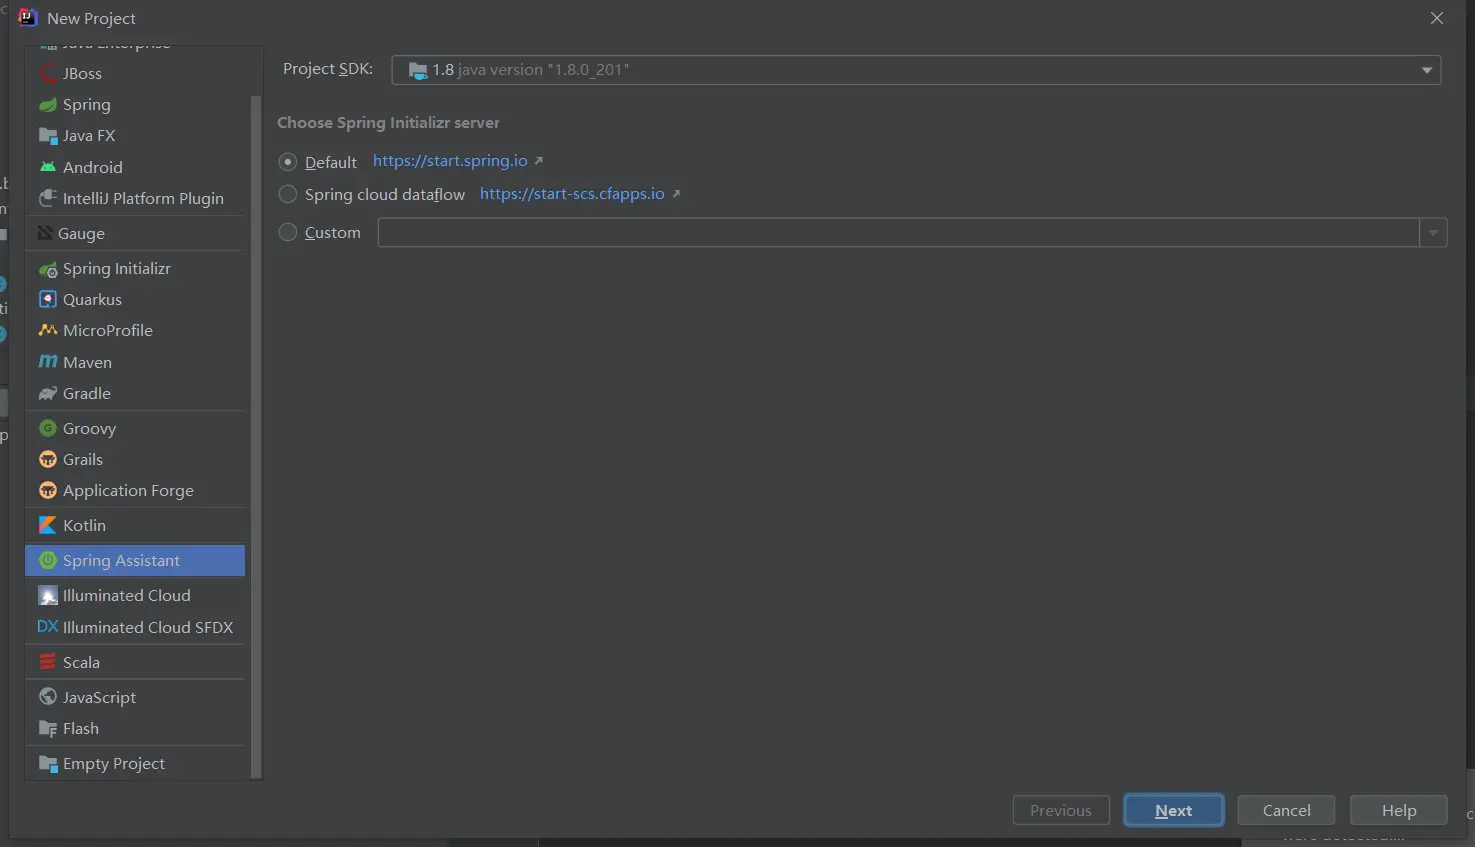The image size is (1475, 847).
Task: Click in the Custom server URL field
Action: tap(898, 232)
